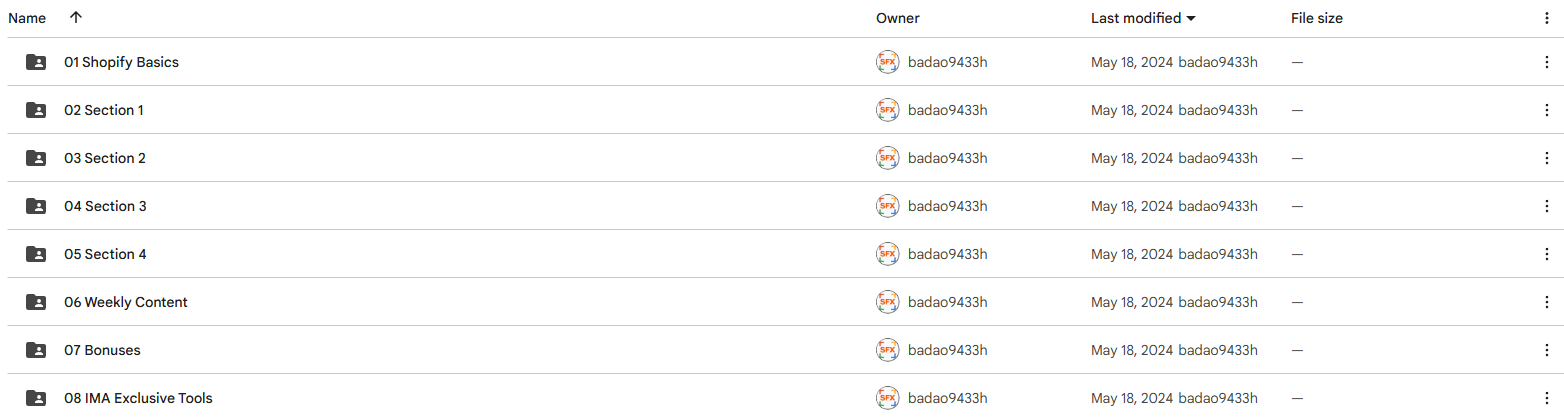Open the 08 IMA Exclusive Tools folder

(x=138, y=398)
